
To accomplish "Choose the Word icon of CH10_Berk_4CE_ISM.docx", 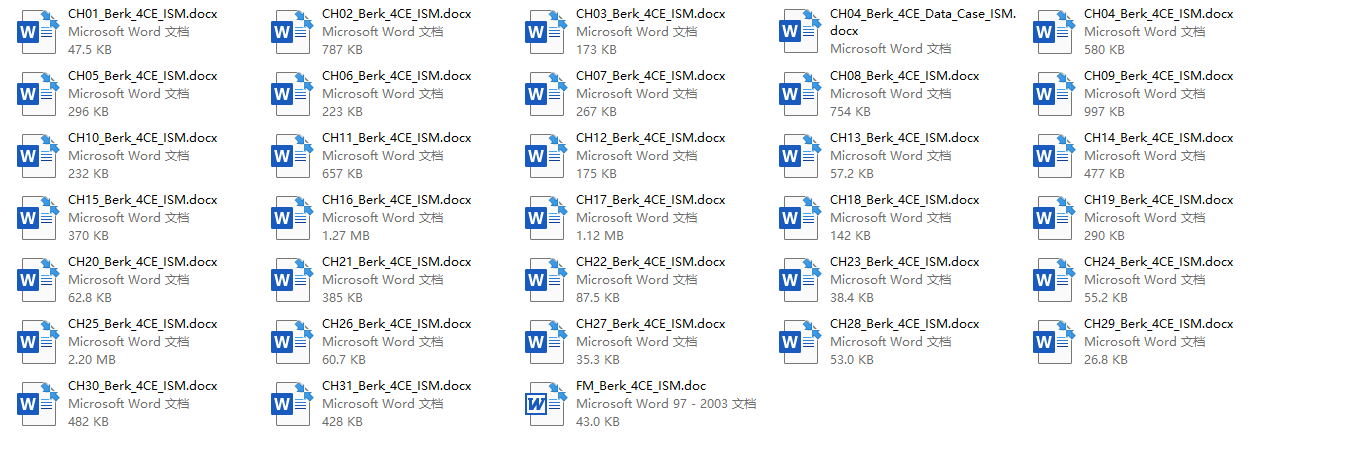I will (x=39, y=156).
